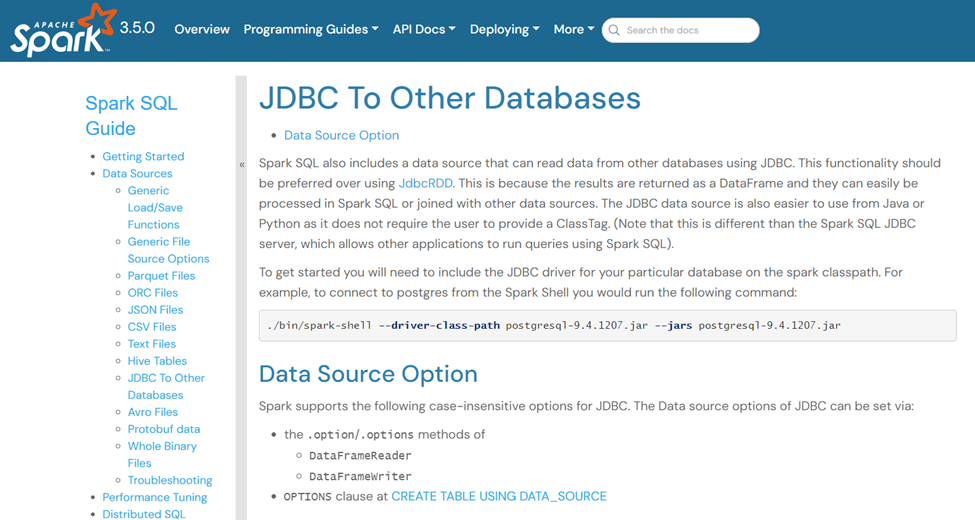The width and height of the screenshot is (975, 520).
Task: Open the Spark SQL Guide sidebar heading
Action: click(131, 115)
